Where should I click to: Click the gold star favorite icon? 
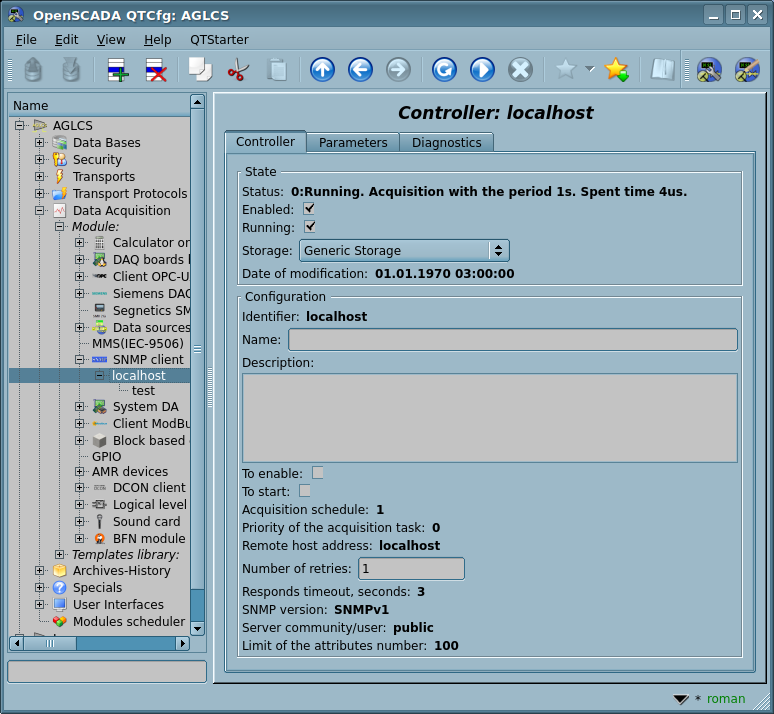point(616,70)
